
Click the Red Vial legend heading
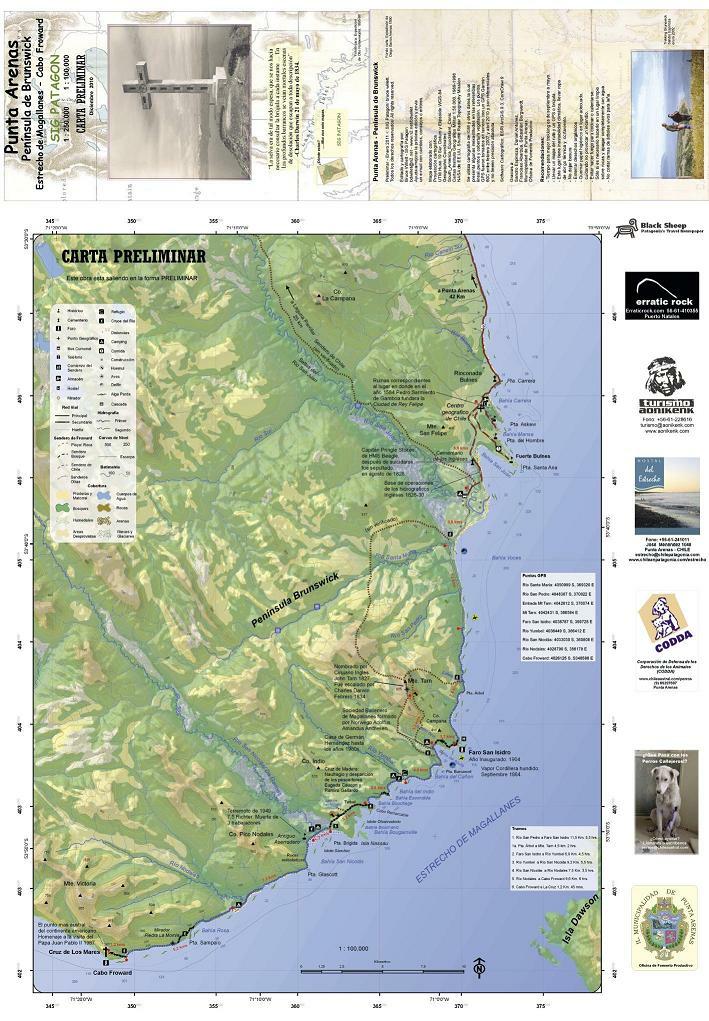click(70, 406)
